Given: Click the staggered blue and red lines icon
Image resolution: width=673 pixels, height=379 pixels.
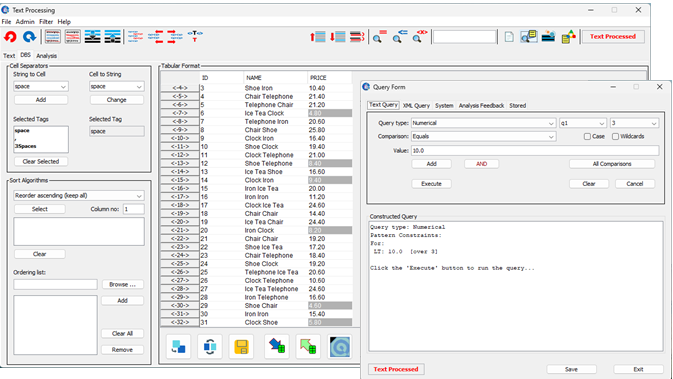Looking at the screenshot, I should click(x=136, y=36).
